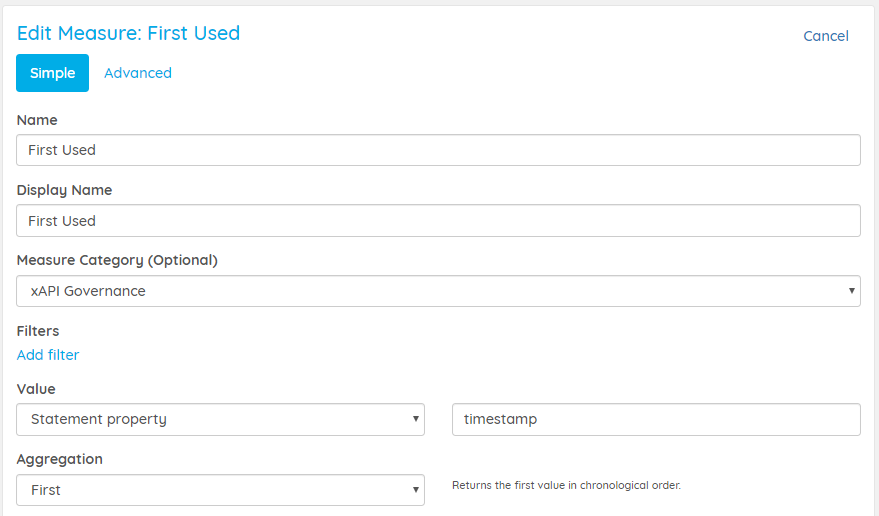
Task: Click the Measure Category (Optional) label
Action: pos(117,260)
